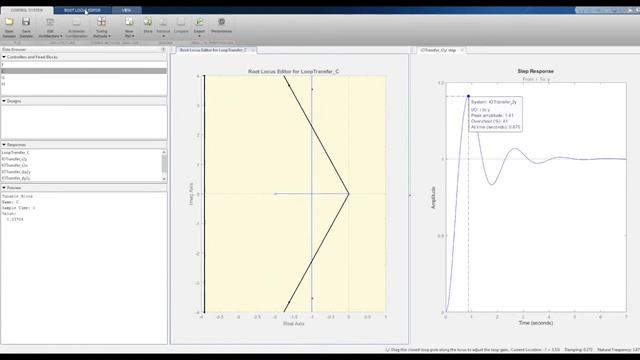
Task: Switch to the Root Locus Editor ribbon tab
Action: point(82,10)
